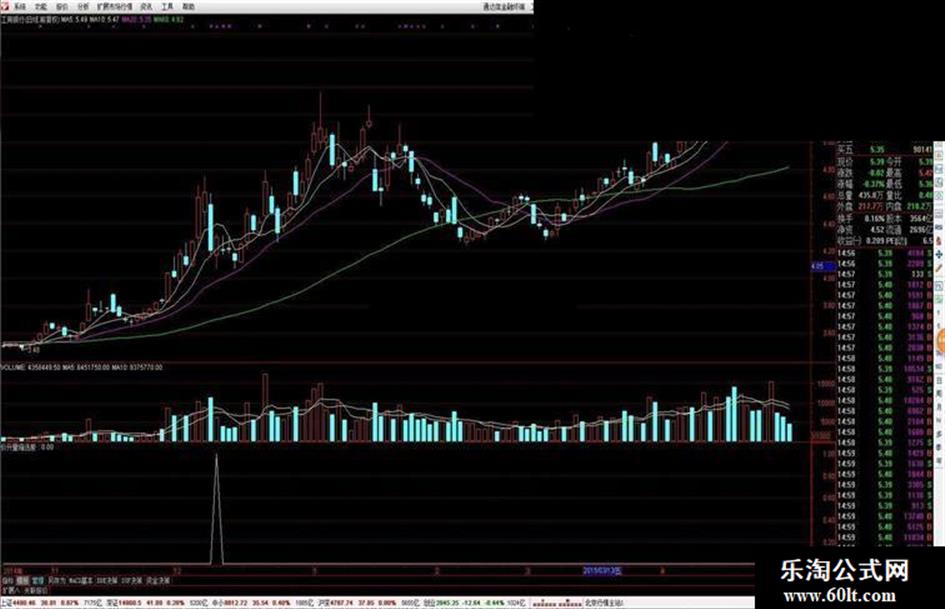The image size is (945, 609).
Task: Click the 工商银行 chart title with MA values
Action: [x=92, y=19]
